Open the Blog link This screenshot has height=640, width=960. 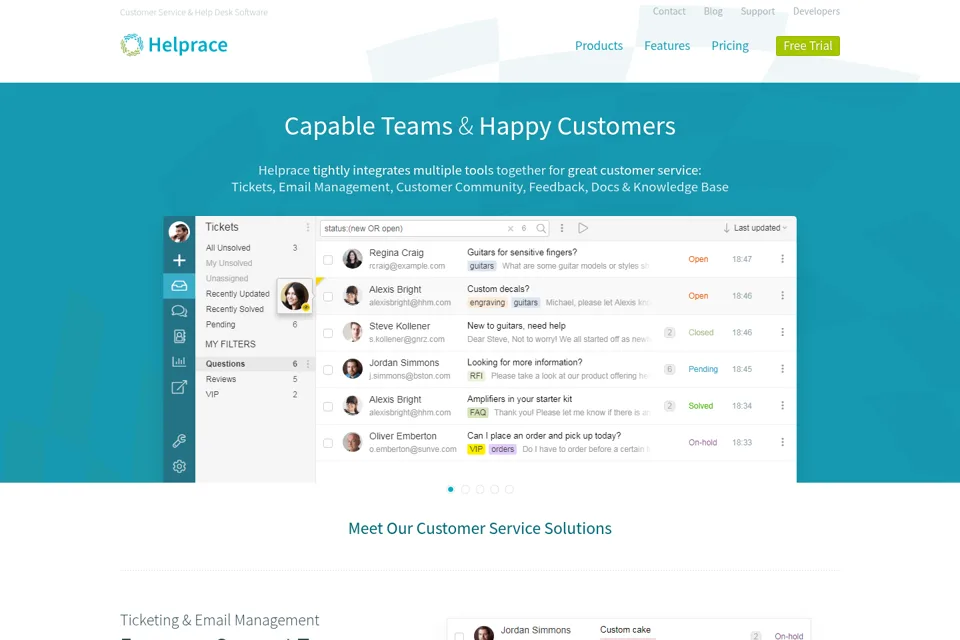click(713, 11)
